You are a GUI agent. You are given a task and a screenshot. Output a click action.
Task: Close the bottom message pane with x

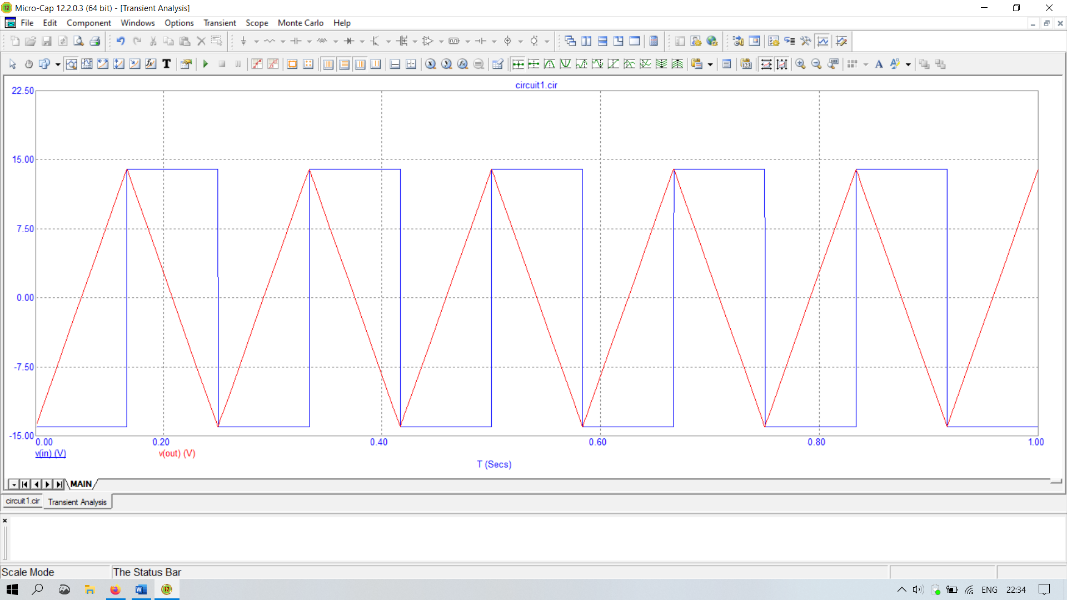[x=4, y=520]
